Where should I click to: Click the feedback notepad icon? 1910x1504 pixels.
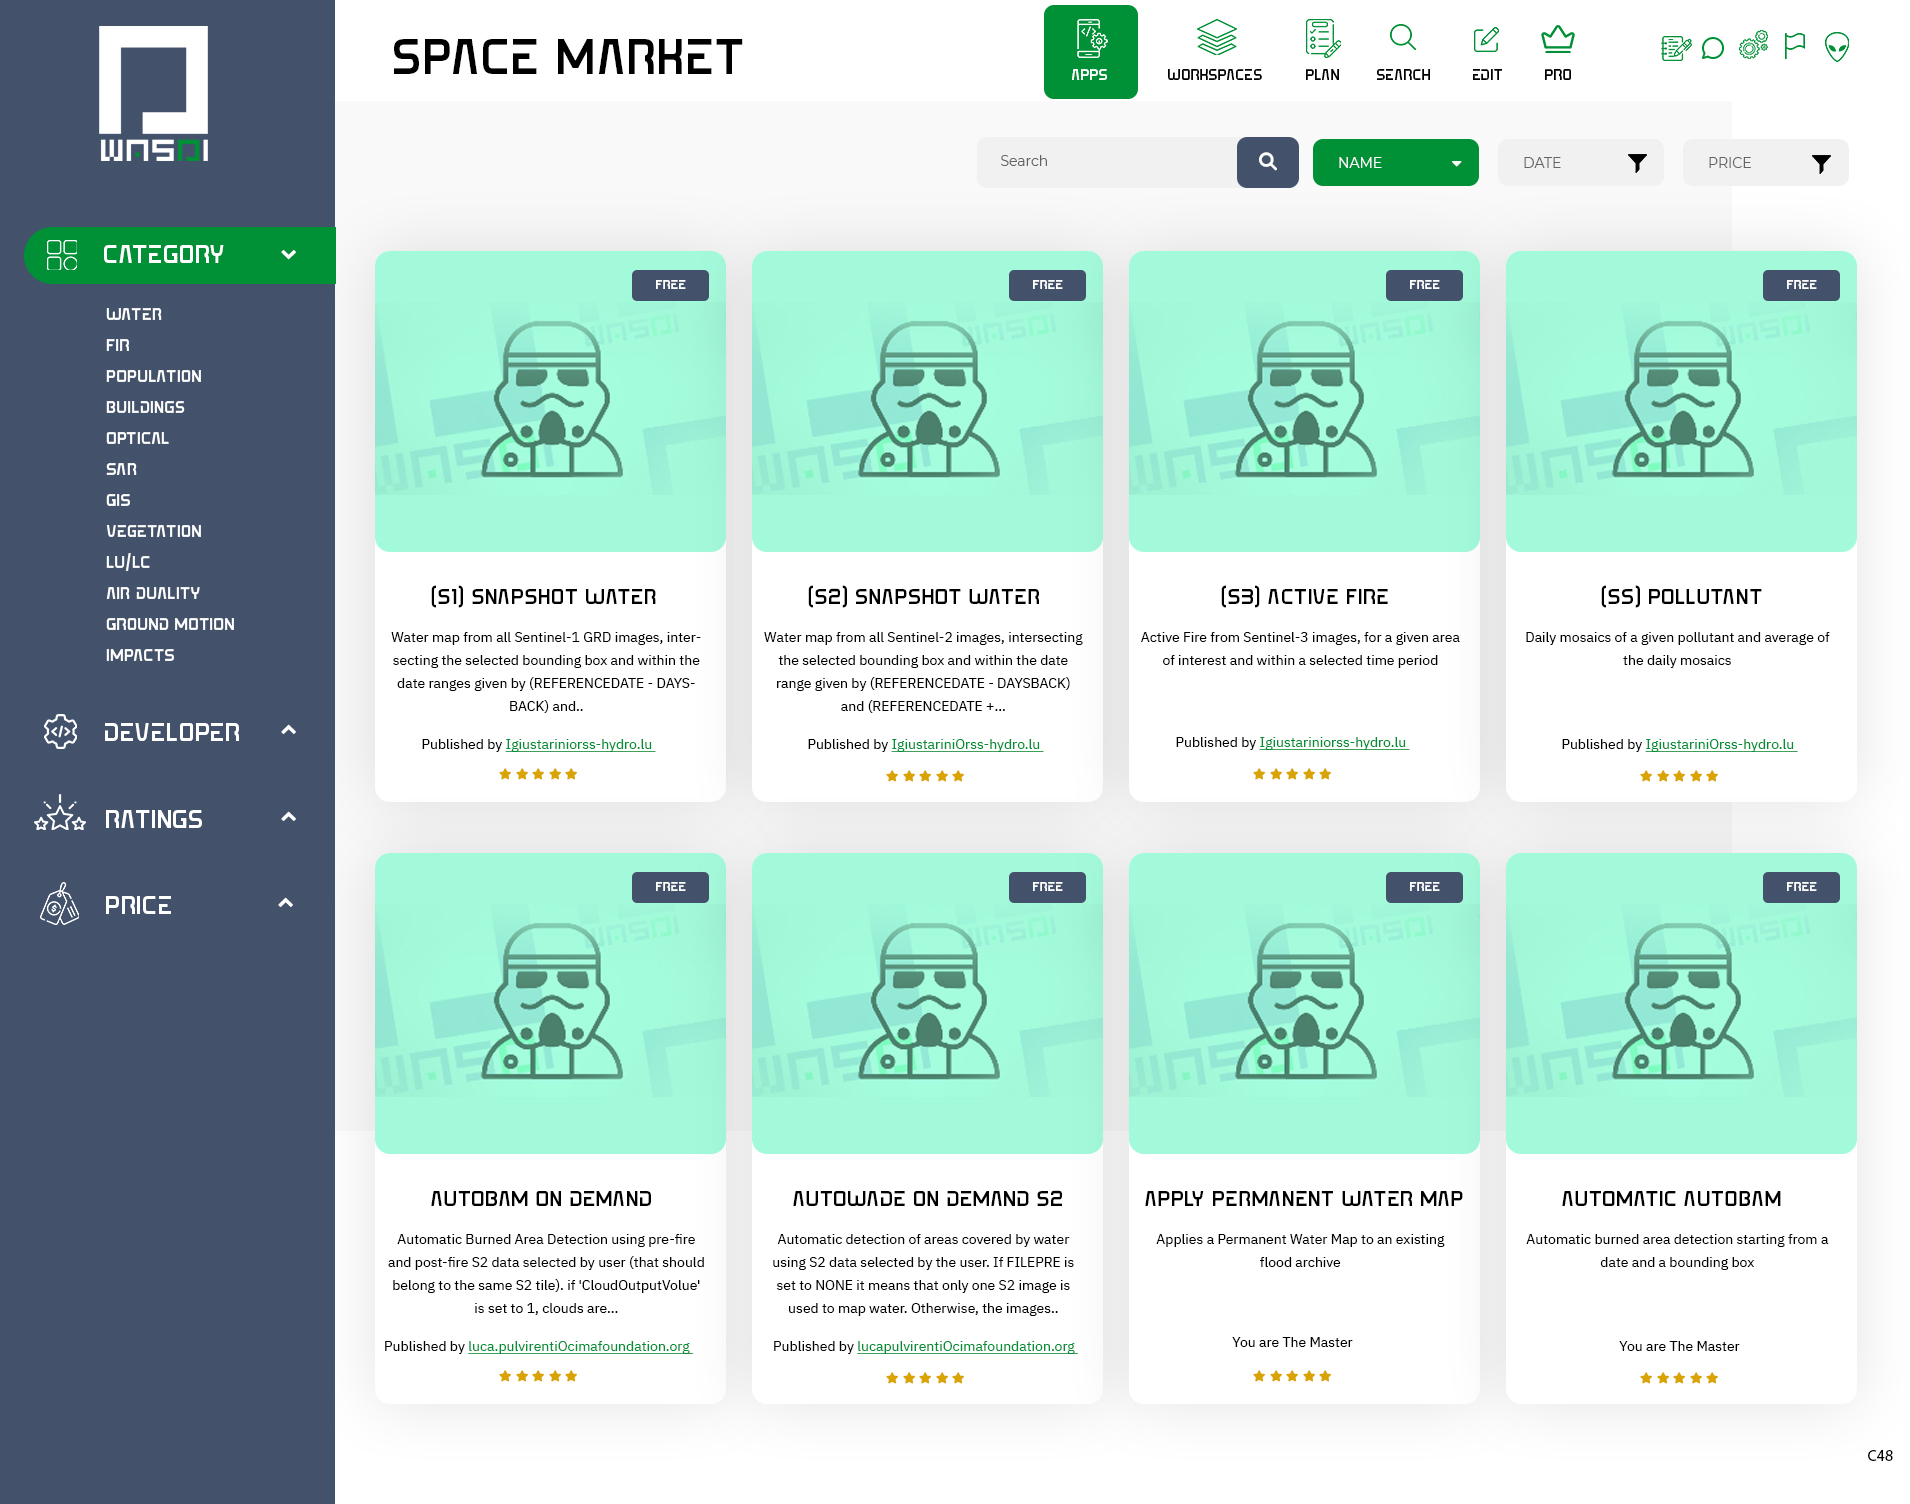(x=1676, y=47)
